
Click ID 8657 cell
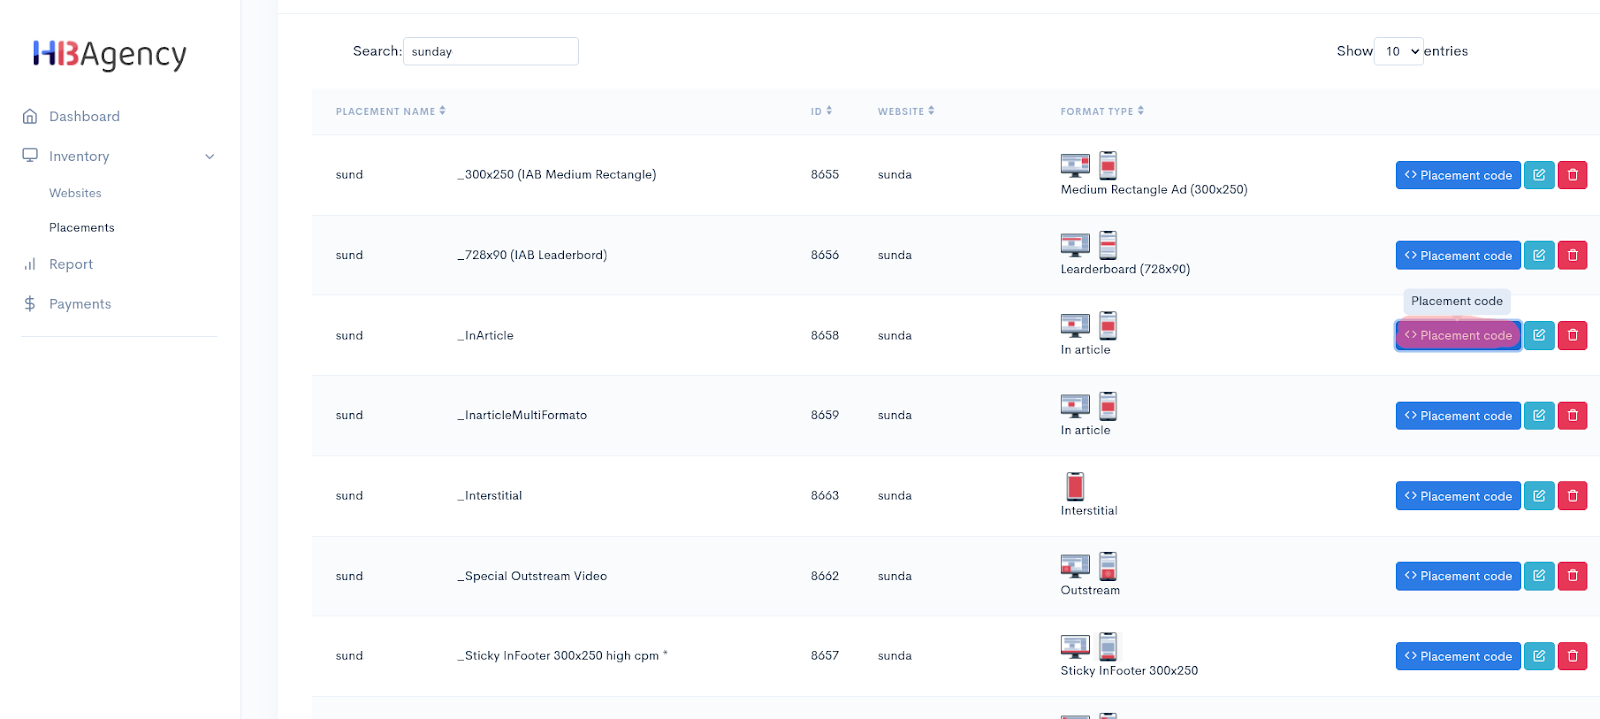(825, 656)
